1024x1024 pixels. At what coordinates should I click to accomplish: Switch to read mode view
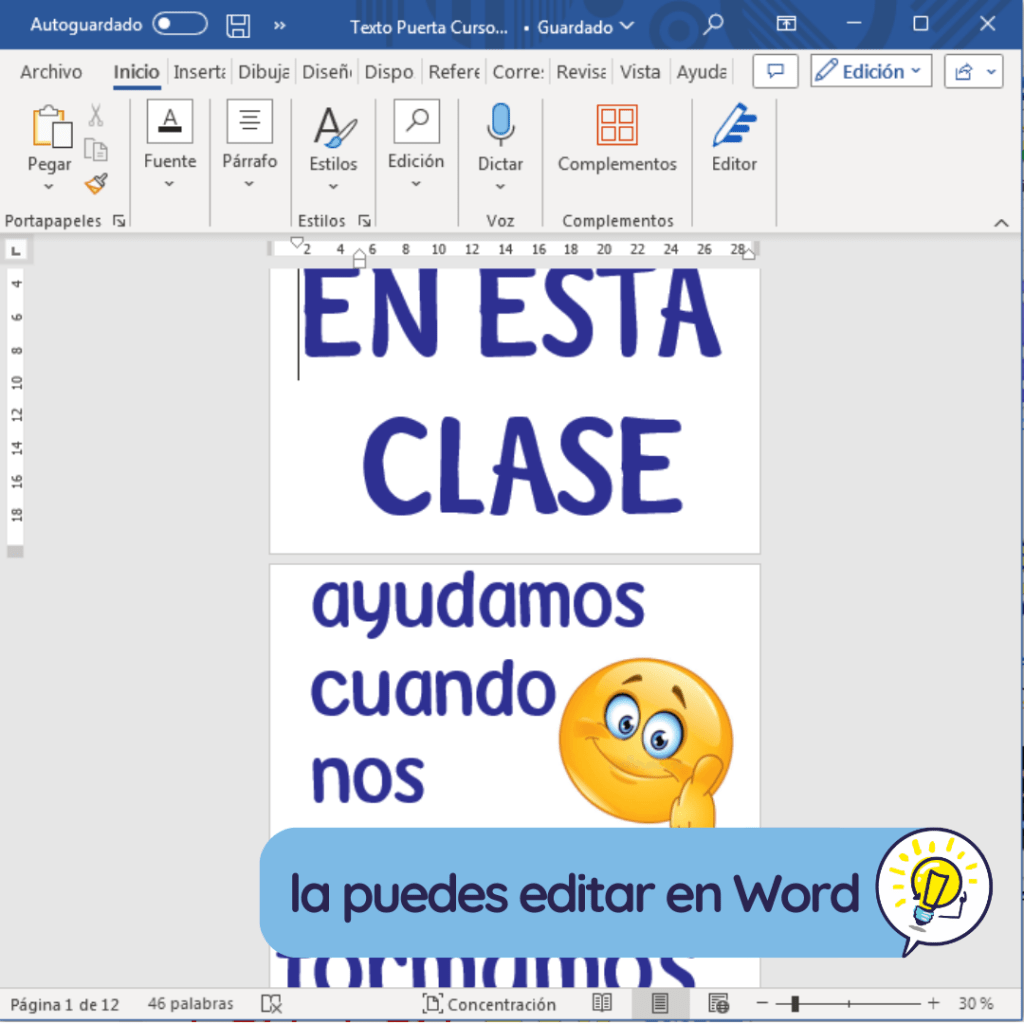[602, 1003]
